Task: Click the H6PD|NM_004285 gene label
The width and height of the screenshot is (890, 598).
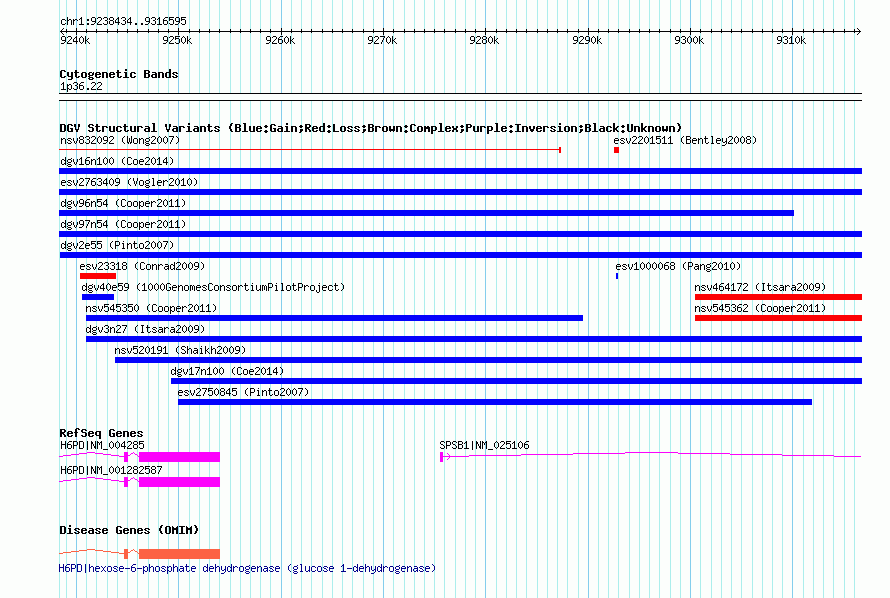Action: [x=102, y=445]
